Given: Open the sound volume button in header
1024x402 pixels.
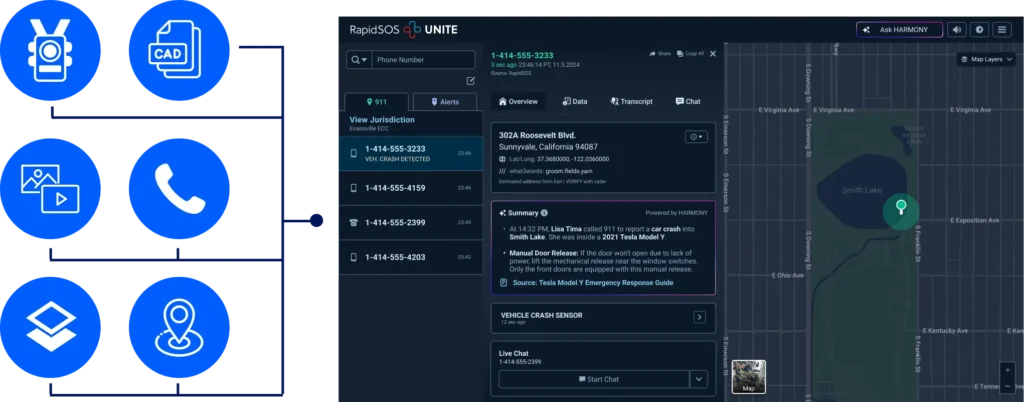Looking at the screenshot, I should (x=957, y=29).
